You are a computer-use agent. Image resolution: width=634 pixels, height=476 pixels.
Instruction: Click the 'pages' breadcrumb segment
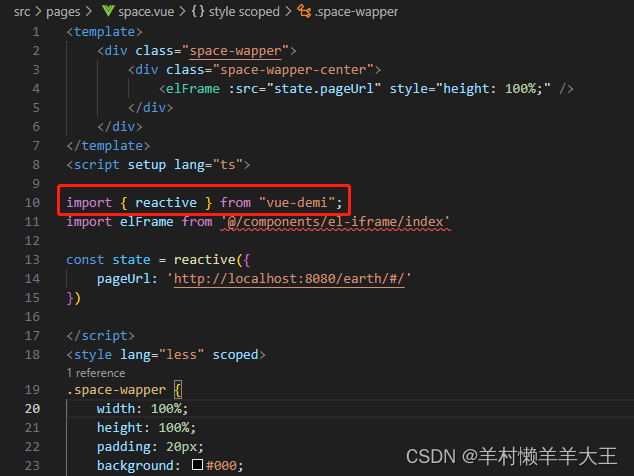click(x=63, y=12)
